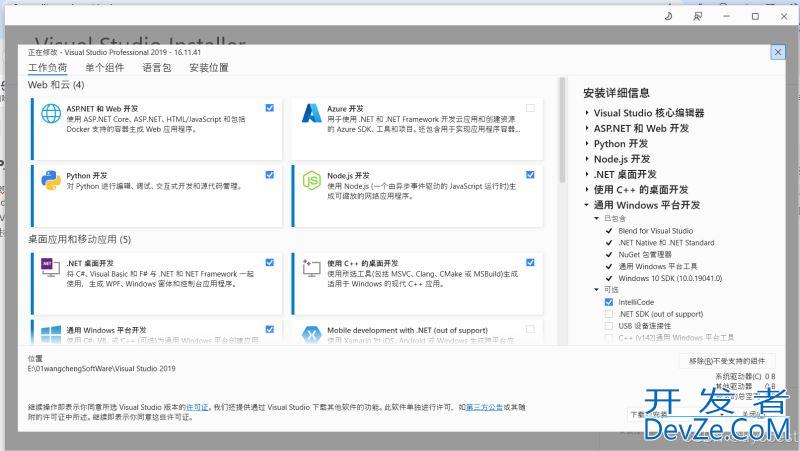The width and height of the screenshot is (800, 451).
Task: Expand ASP.NET 和 Web 开发 details
Action: point(587,128)
